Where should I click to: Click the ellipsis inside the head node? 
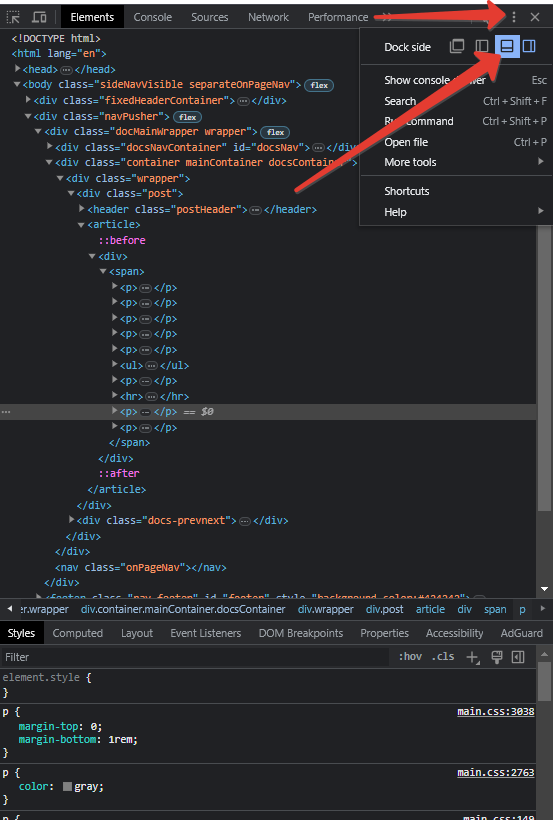66,70
